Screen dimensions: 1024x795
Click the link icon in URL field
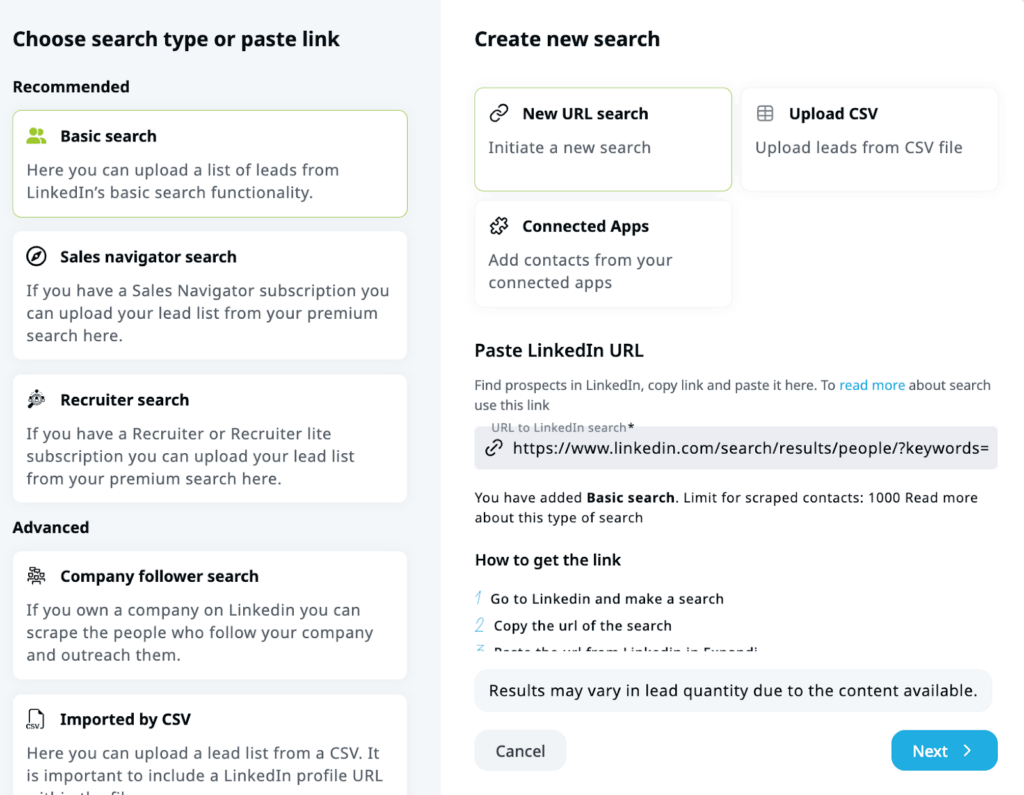coord(493,448)
